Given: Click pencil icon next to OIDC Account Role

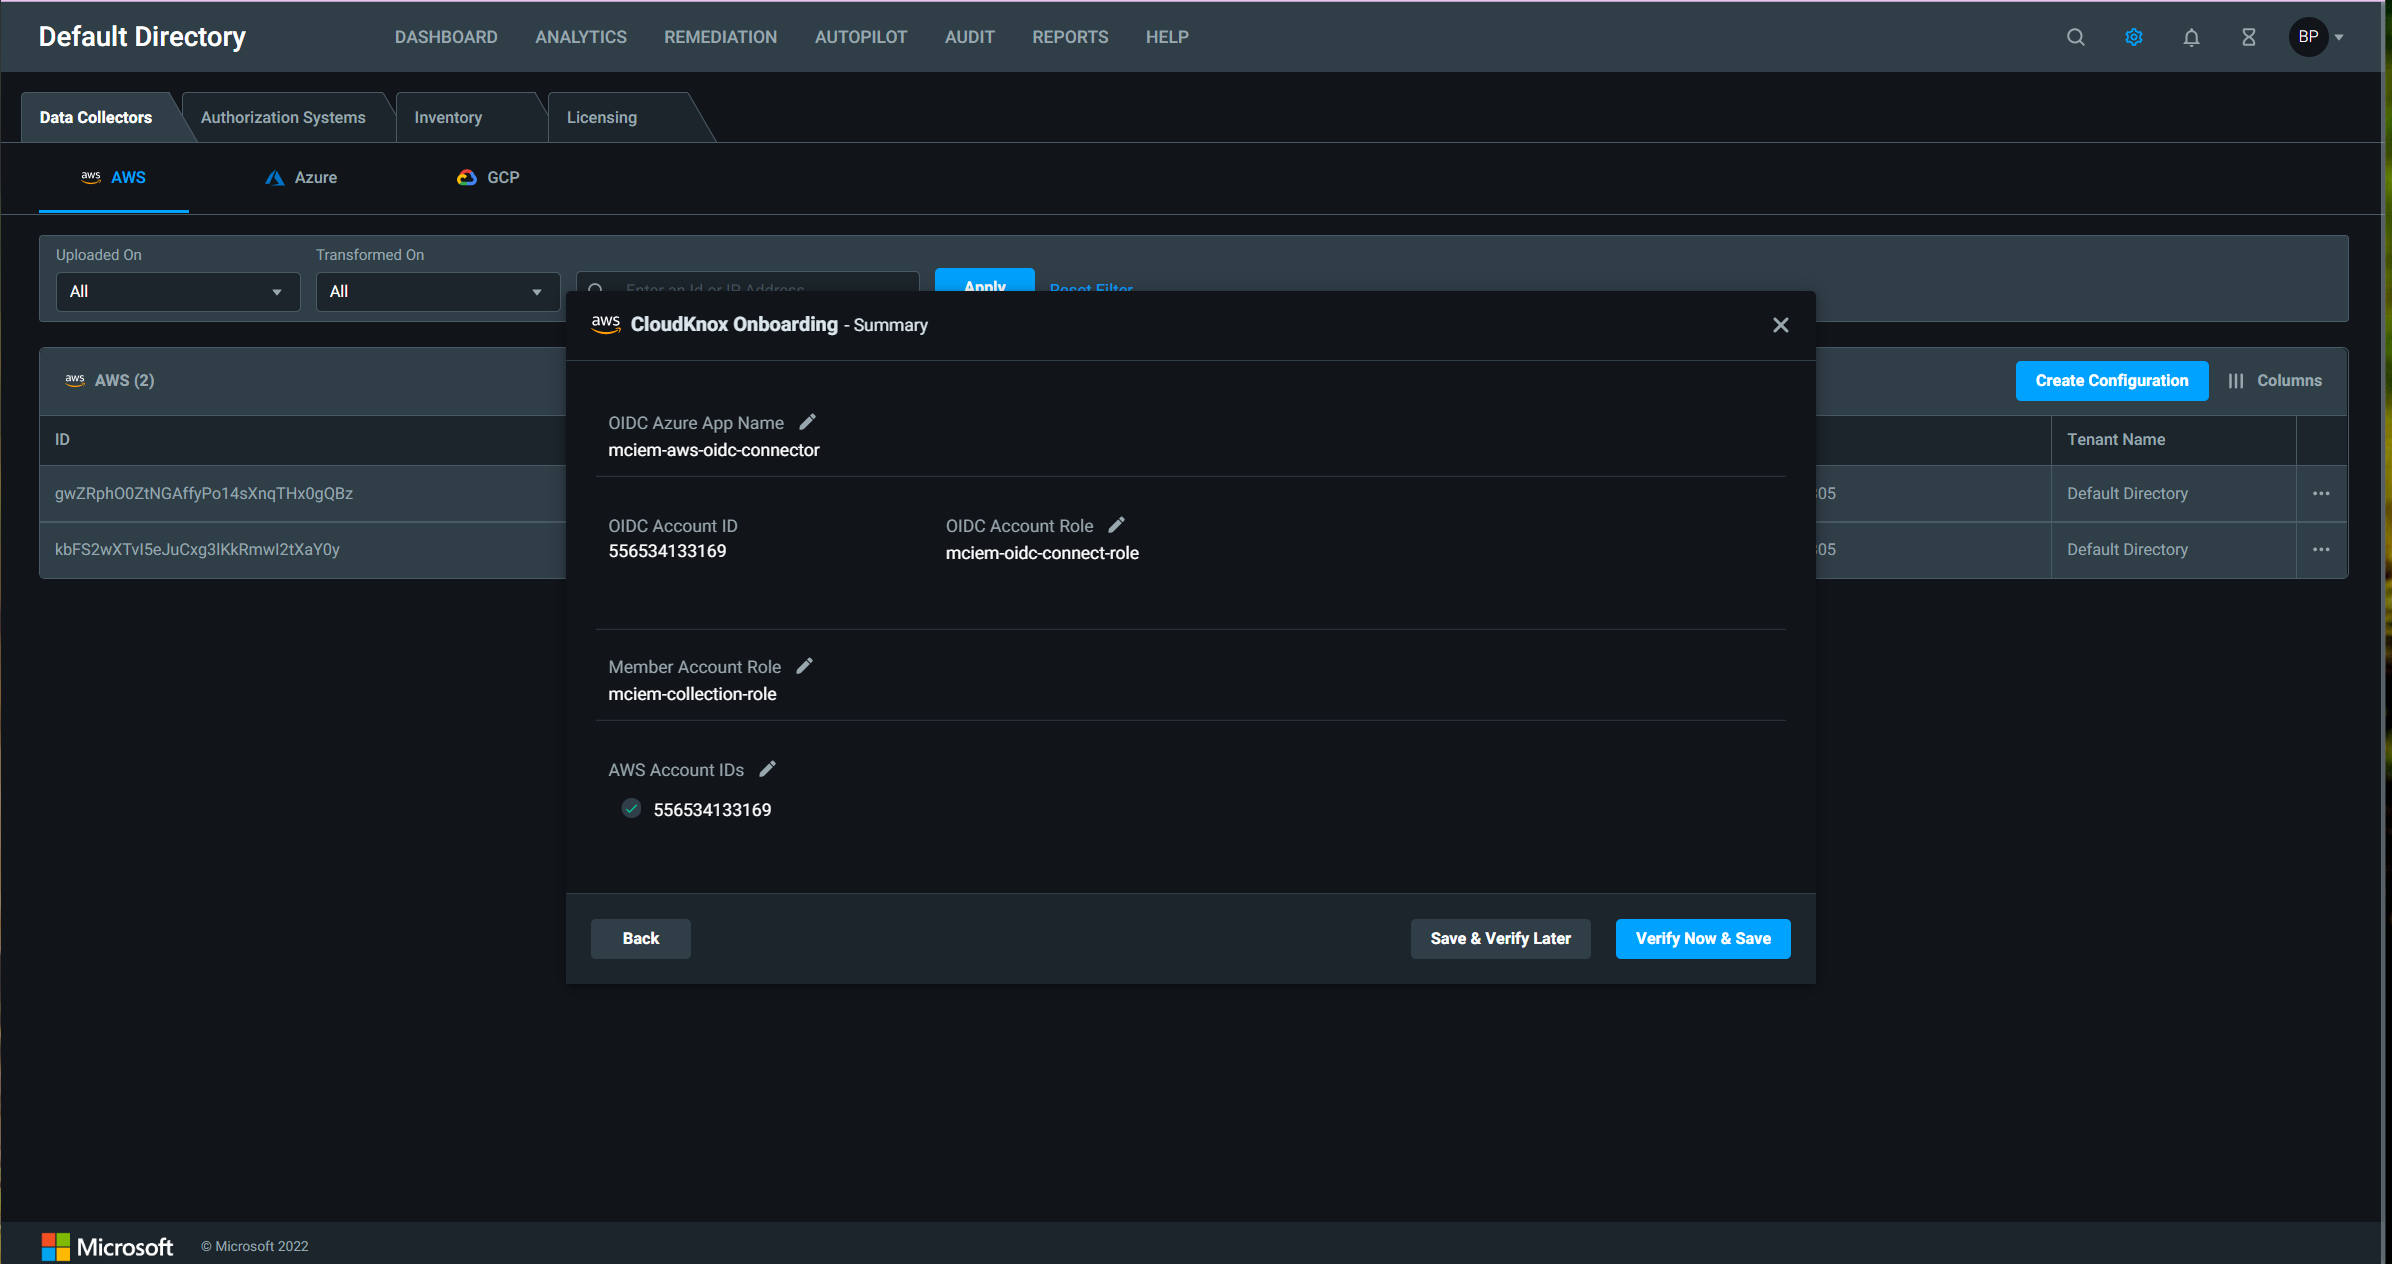Looking at the screenshot, I should click(1116, 525).
